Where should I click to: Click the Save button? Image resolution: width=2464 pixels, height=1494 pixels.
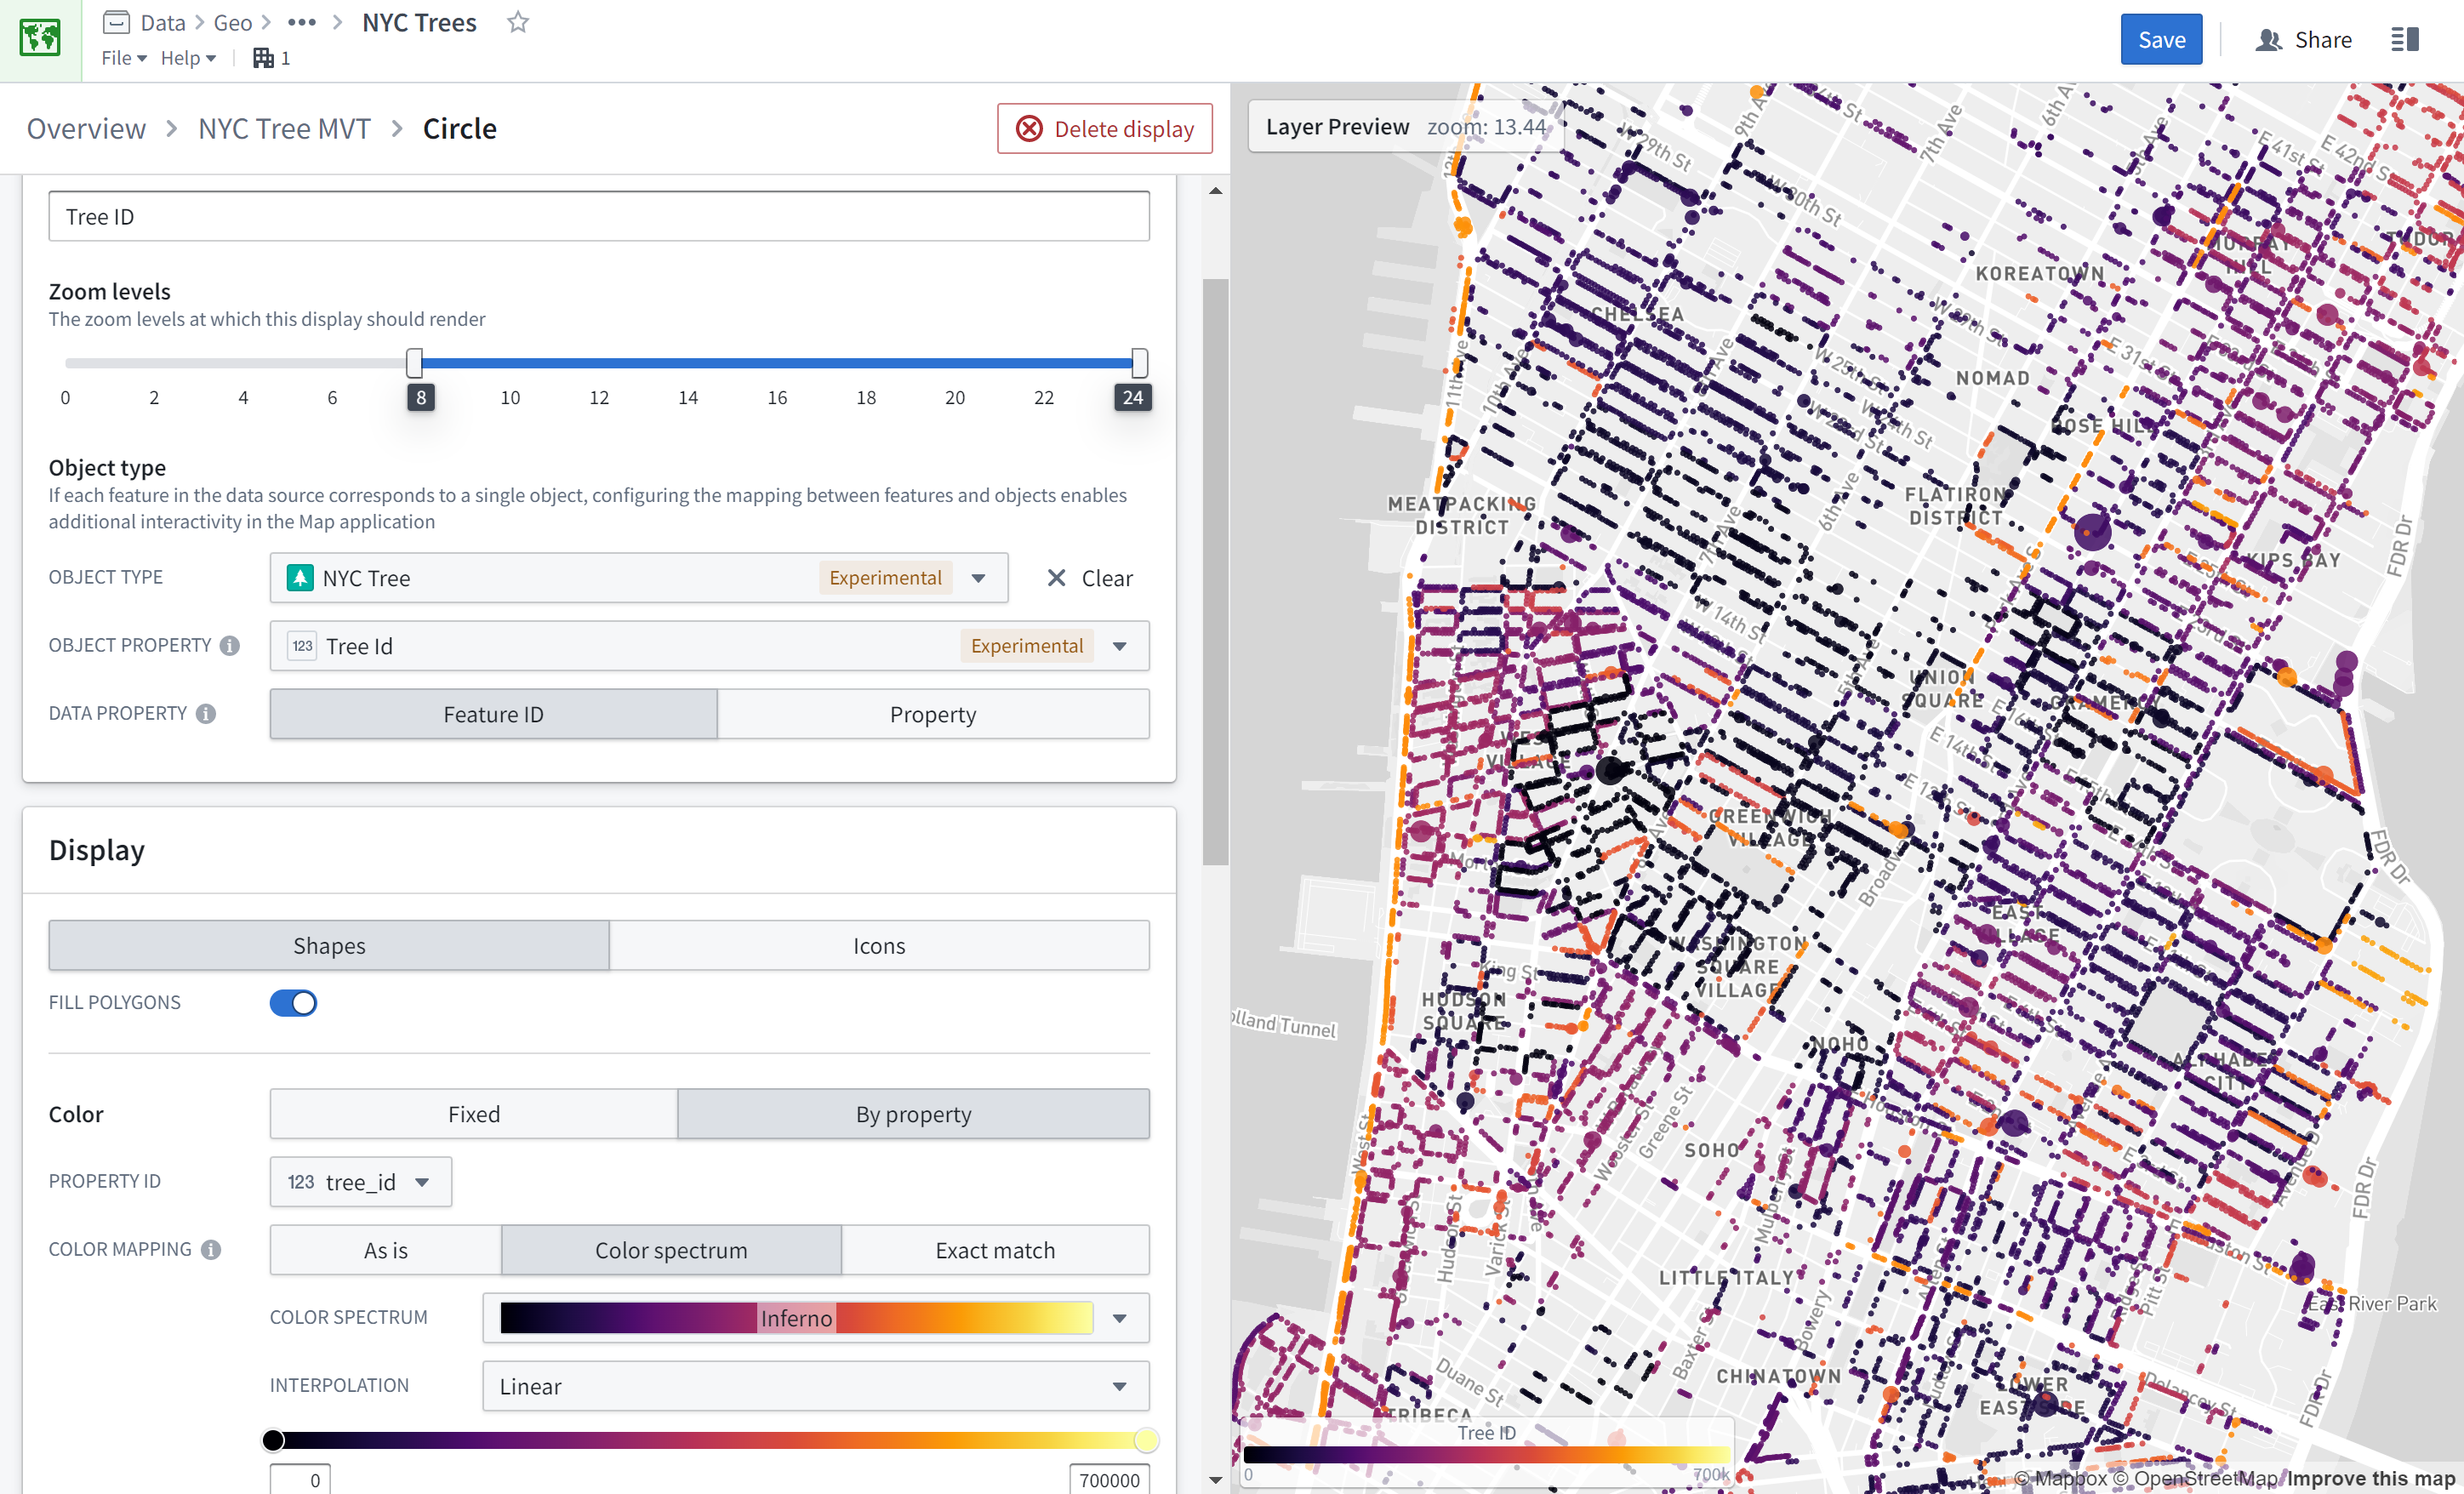pos(2161,40)
